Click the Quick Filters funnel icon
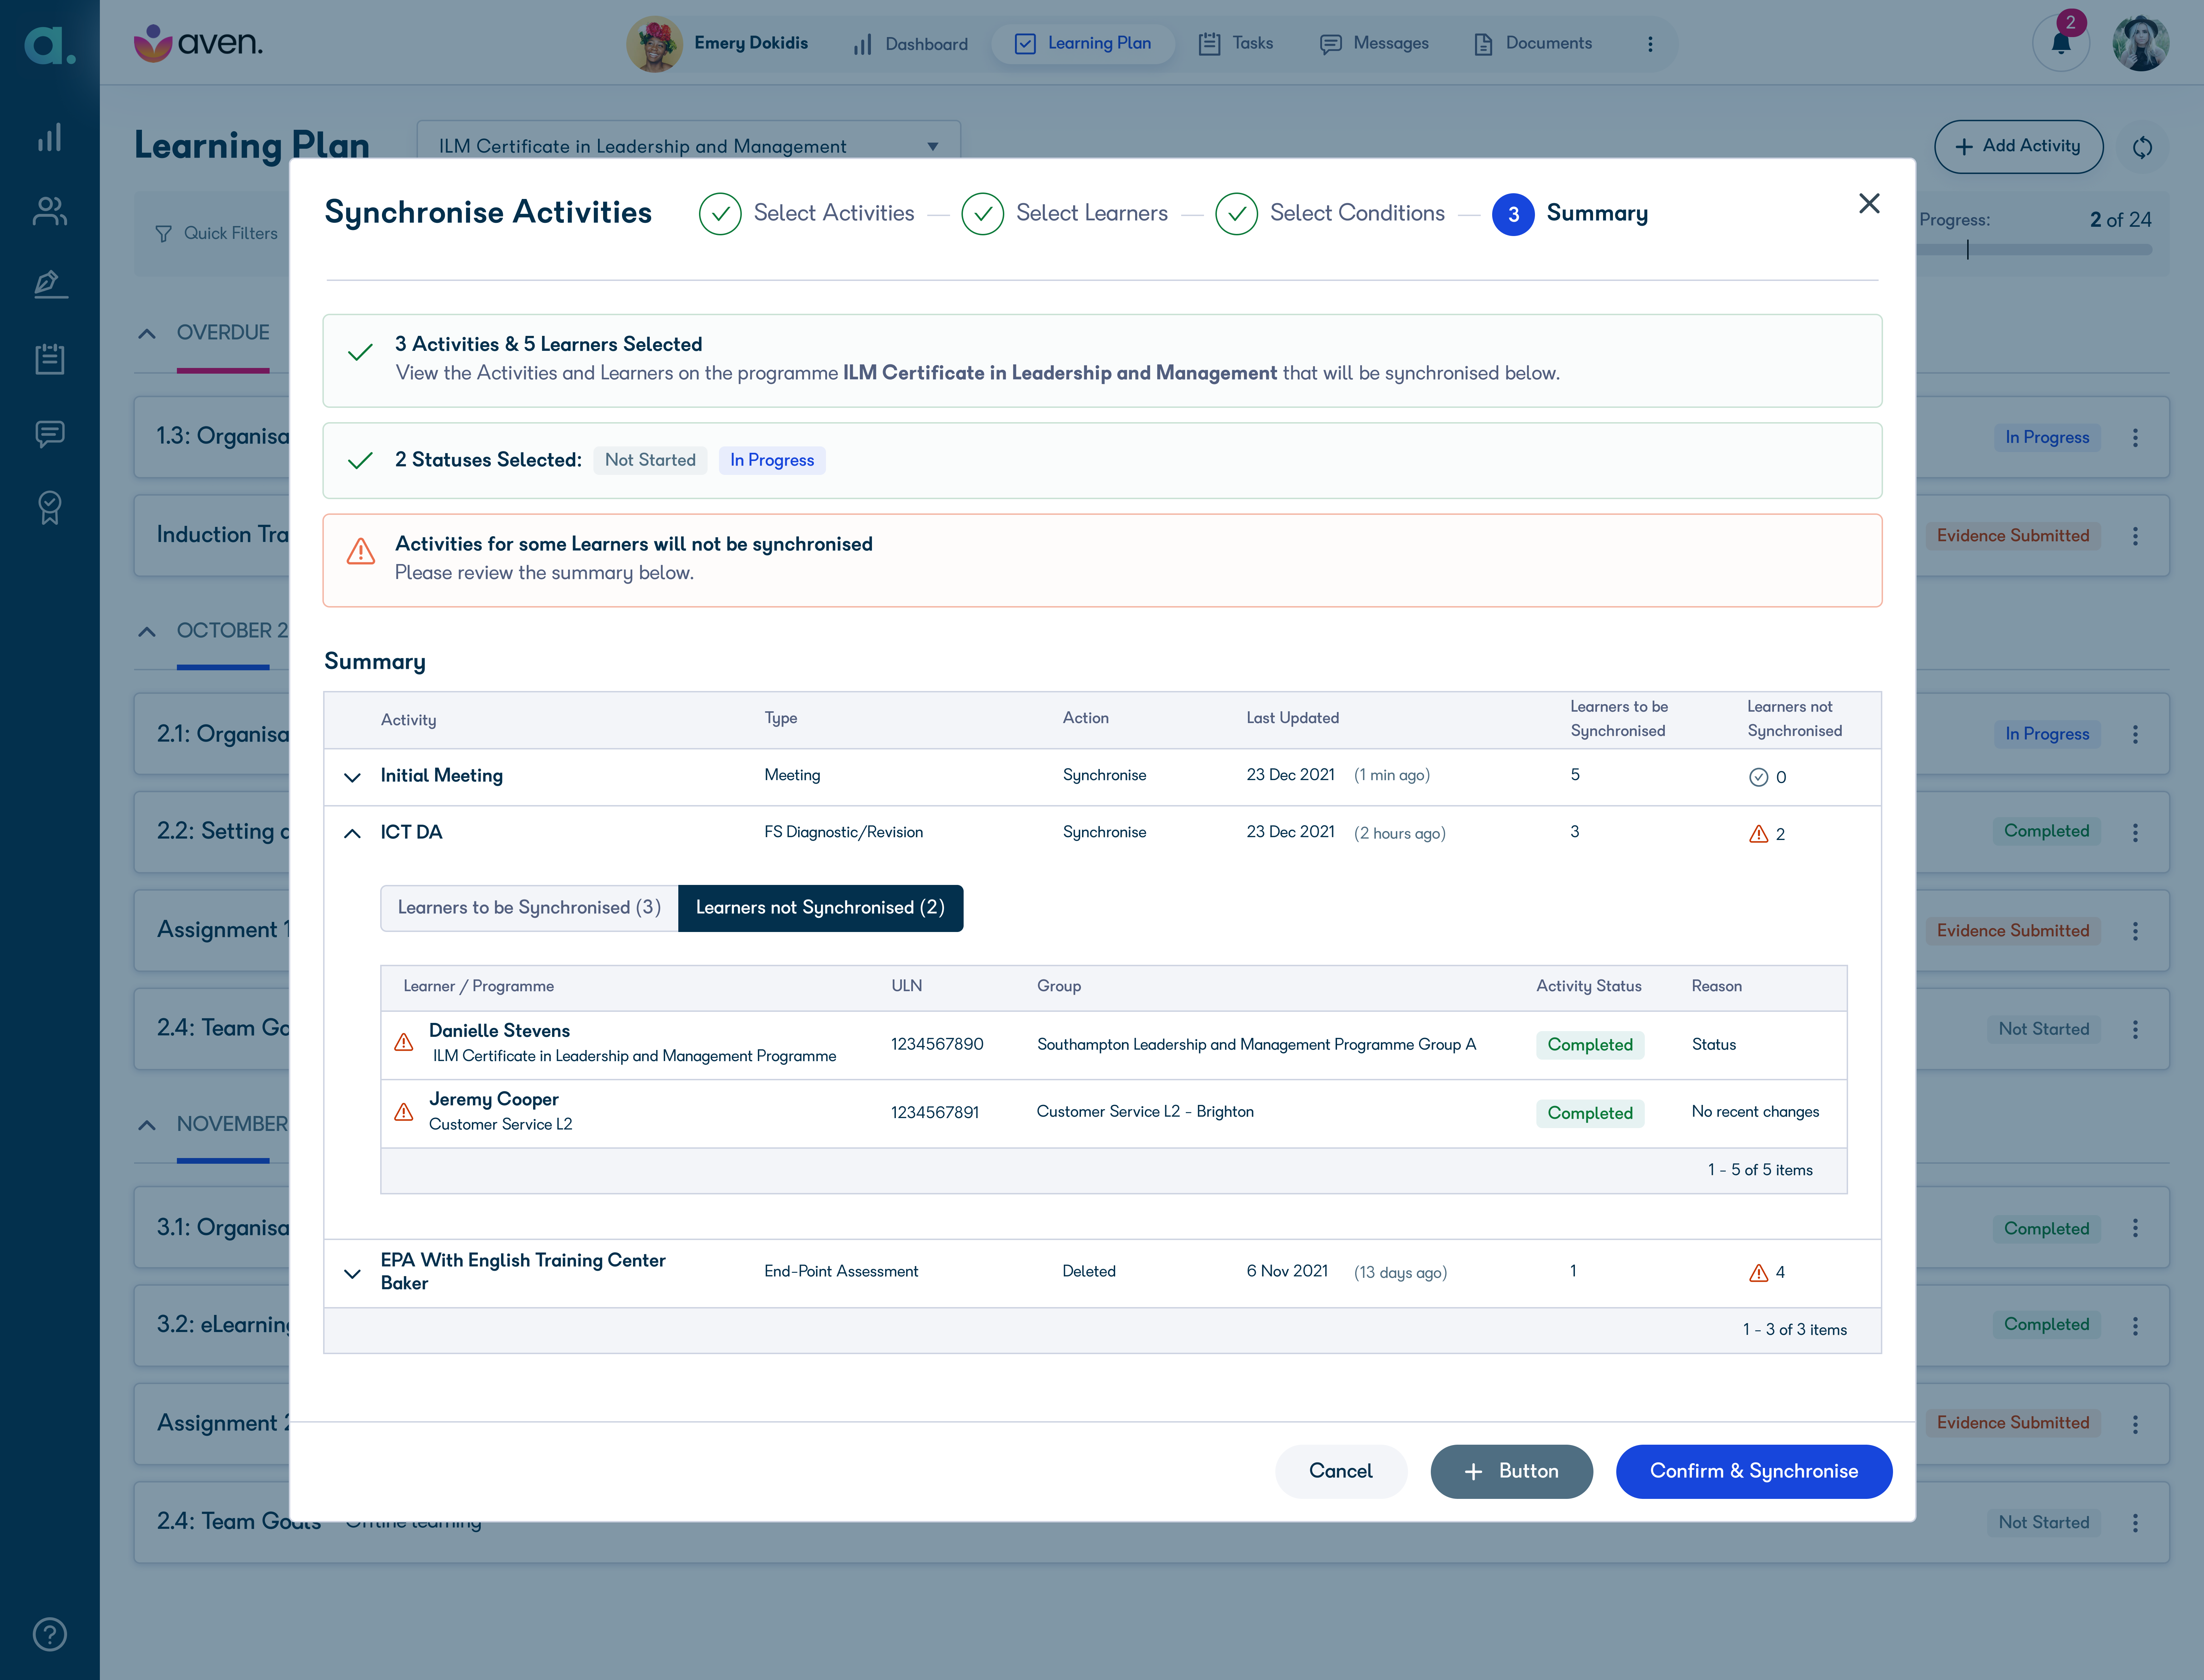 coord(164,233)
